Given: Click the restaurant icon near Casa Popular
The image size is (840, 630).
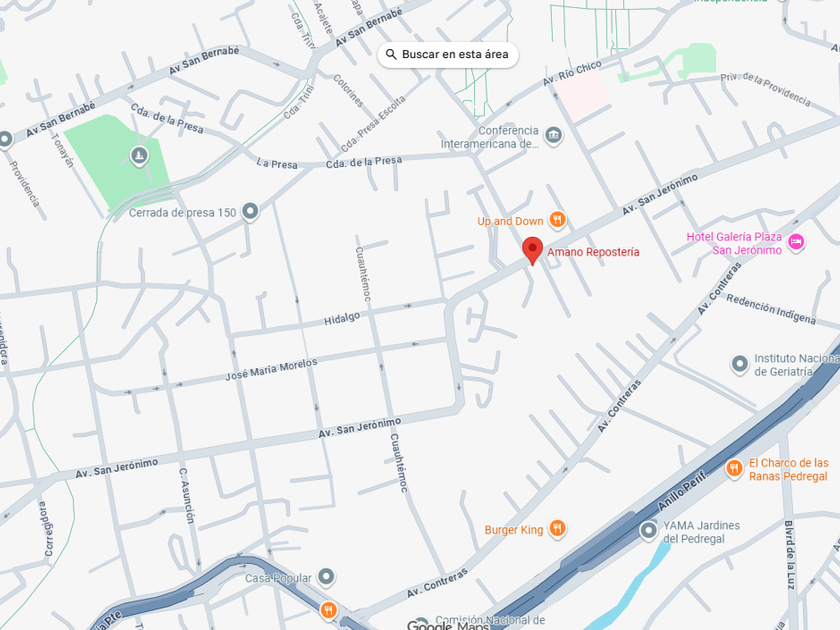Looking at the screenshot, I should (x=328, y=610).
